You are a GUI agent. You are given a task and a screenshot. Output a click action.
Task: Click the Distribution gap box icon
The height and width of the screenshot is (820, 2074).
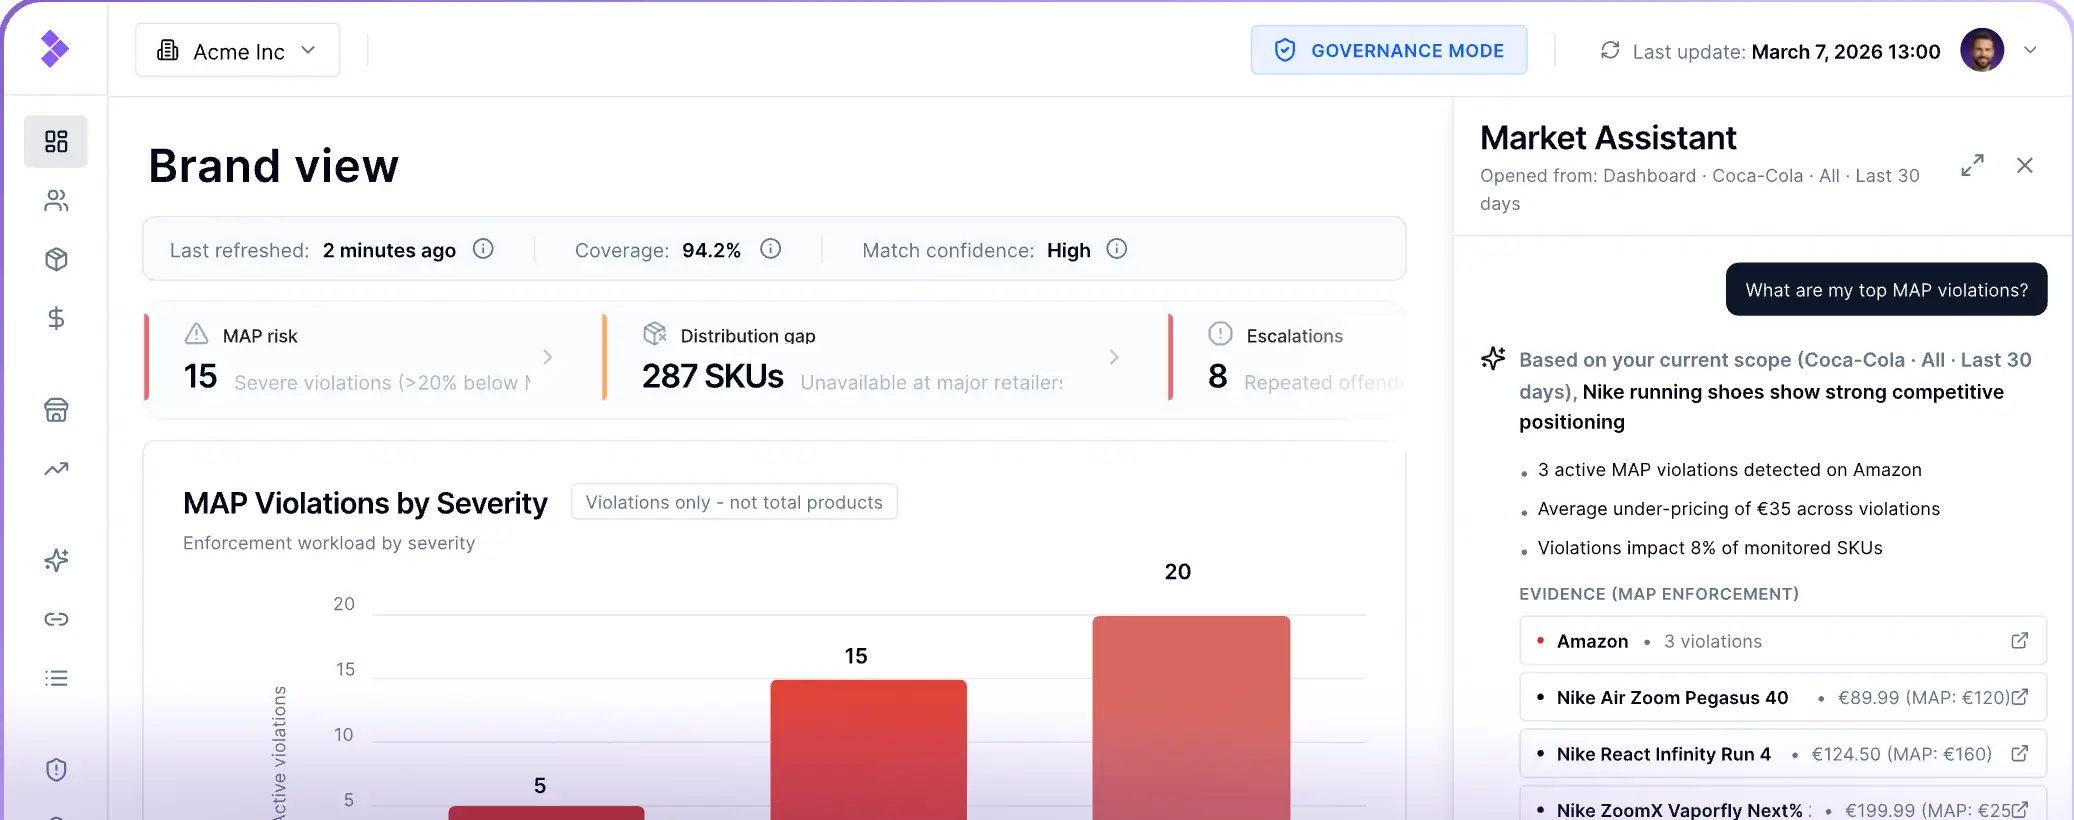[654, 333]
